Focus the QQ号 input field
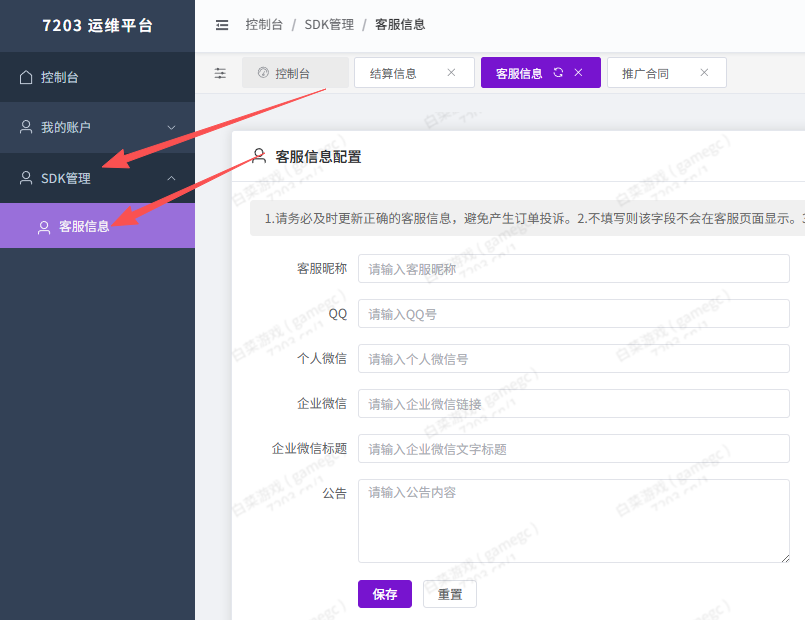This screenshot has height=620, width=805. pyautogui.click(x=573, y=314)
